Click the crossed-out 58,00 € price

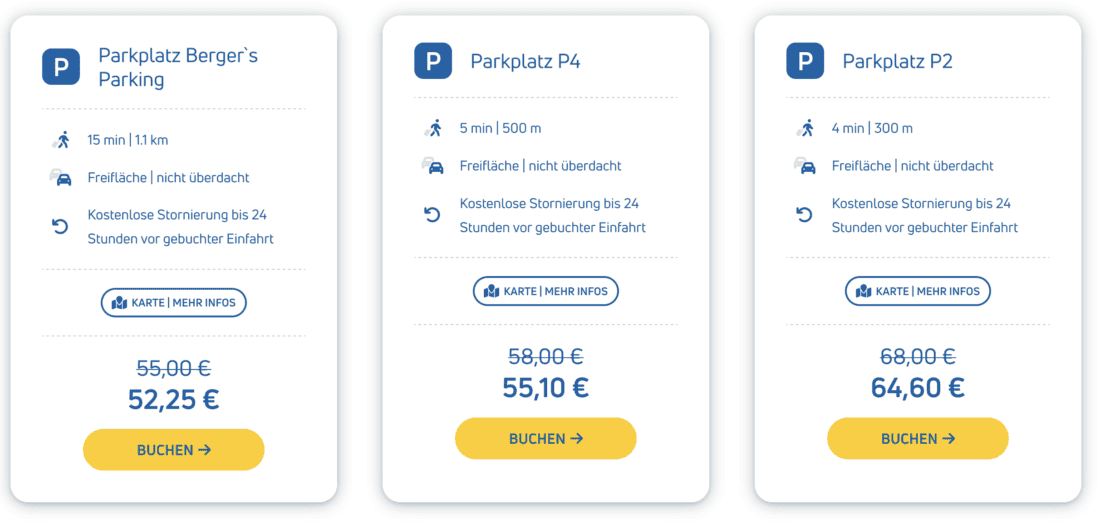coord(546,356)
